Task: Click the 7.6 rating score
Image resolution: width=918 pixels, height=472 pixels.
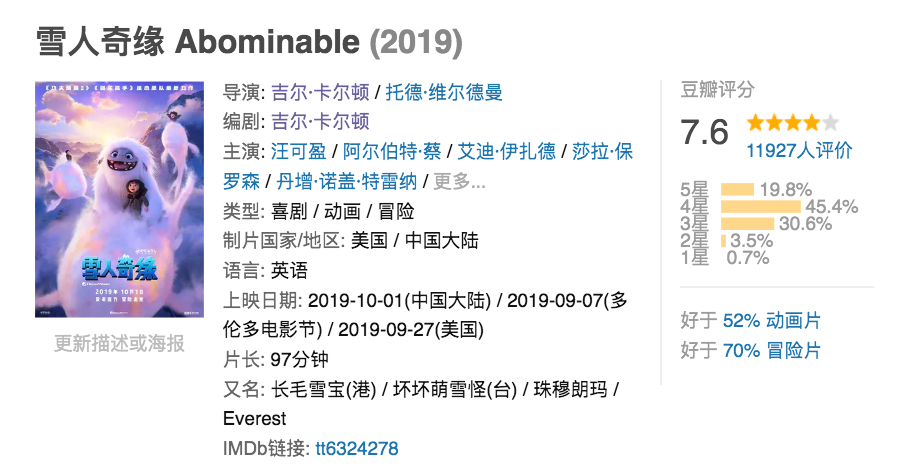Action: pos(705,131)
